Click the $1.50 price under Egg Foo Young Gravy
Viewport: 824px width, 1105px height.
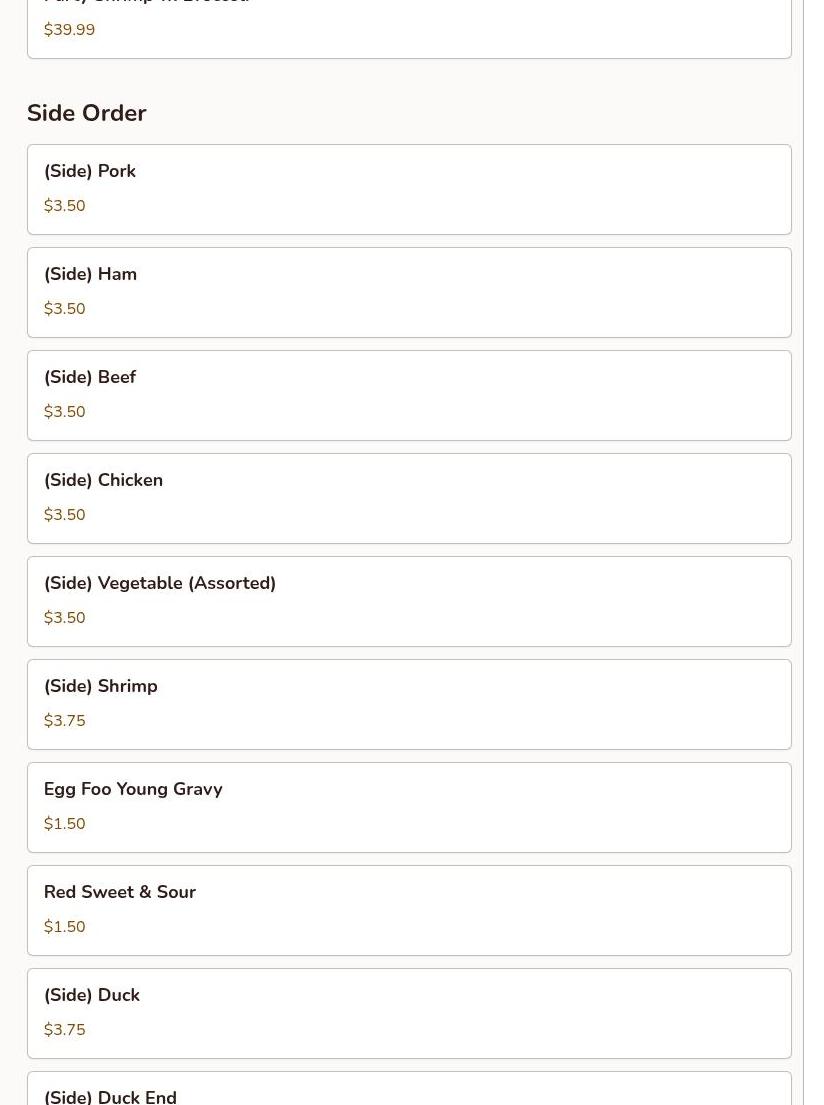[64, 823]
